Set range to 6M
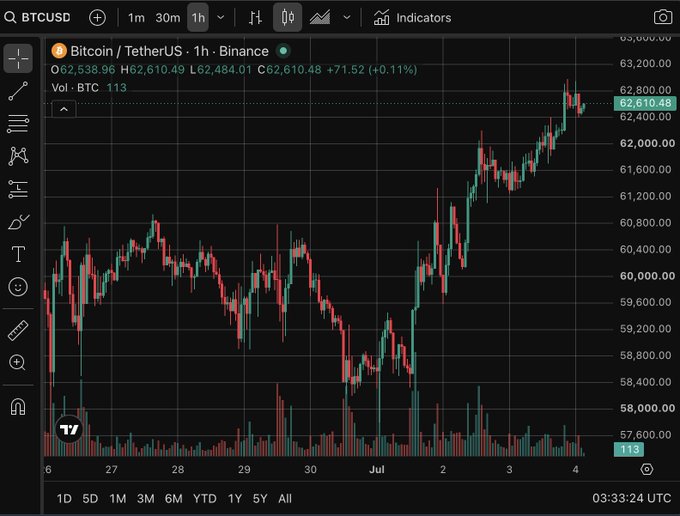 173,499
